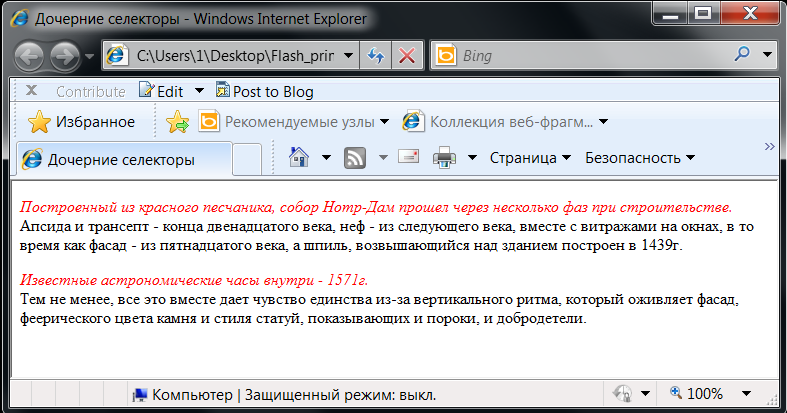This screenshot has height=413, width=787.
Task: Refresh the page with the refresh icon
Action: (375, 55)
